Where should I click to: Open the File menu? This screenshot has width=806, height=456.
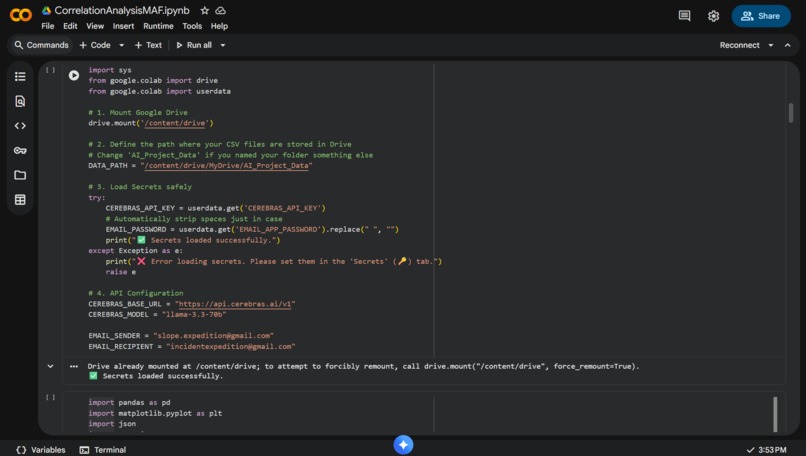tap(48, 26)
